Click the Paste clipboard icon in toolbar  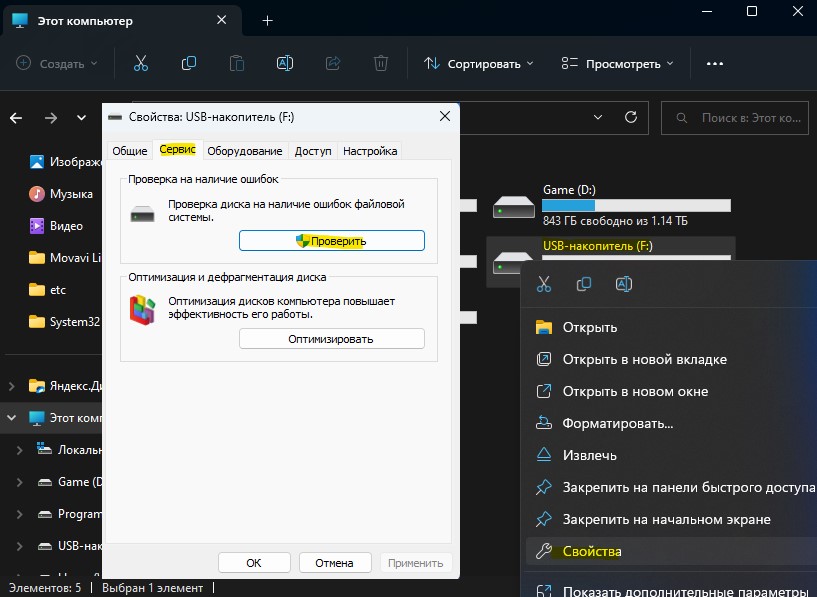tap(237, 64)
